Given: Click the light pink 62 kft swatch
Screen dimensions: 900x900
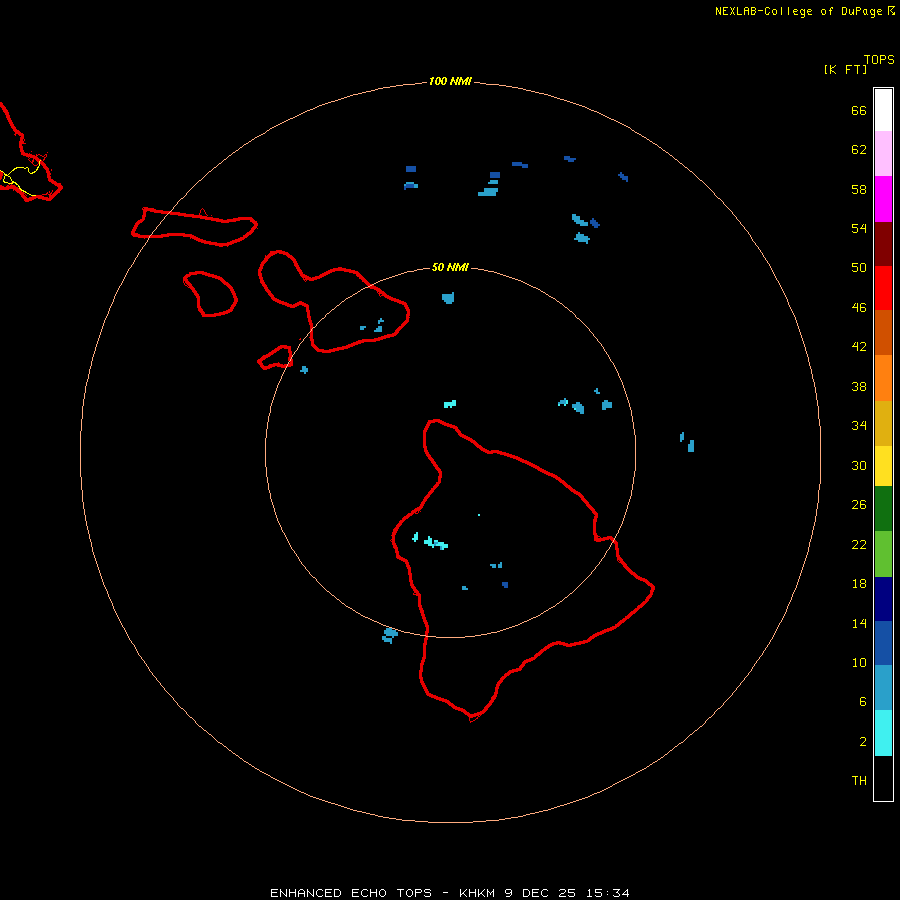Looking at the screenshot, I should pos(883,154).
